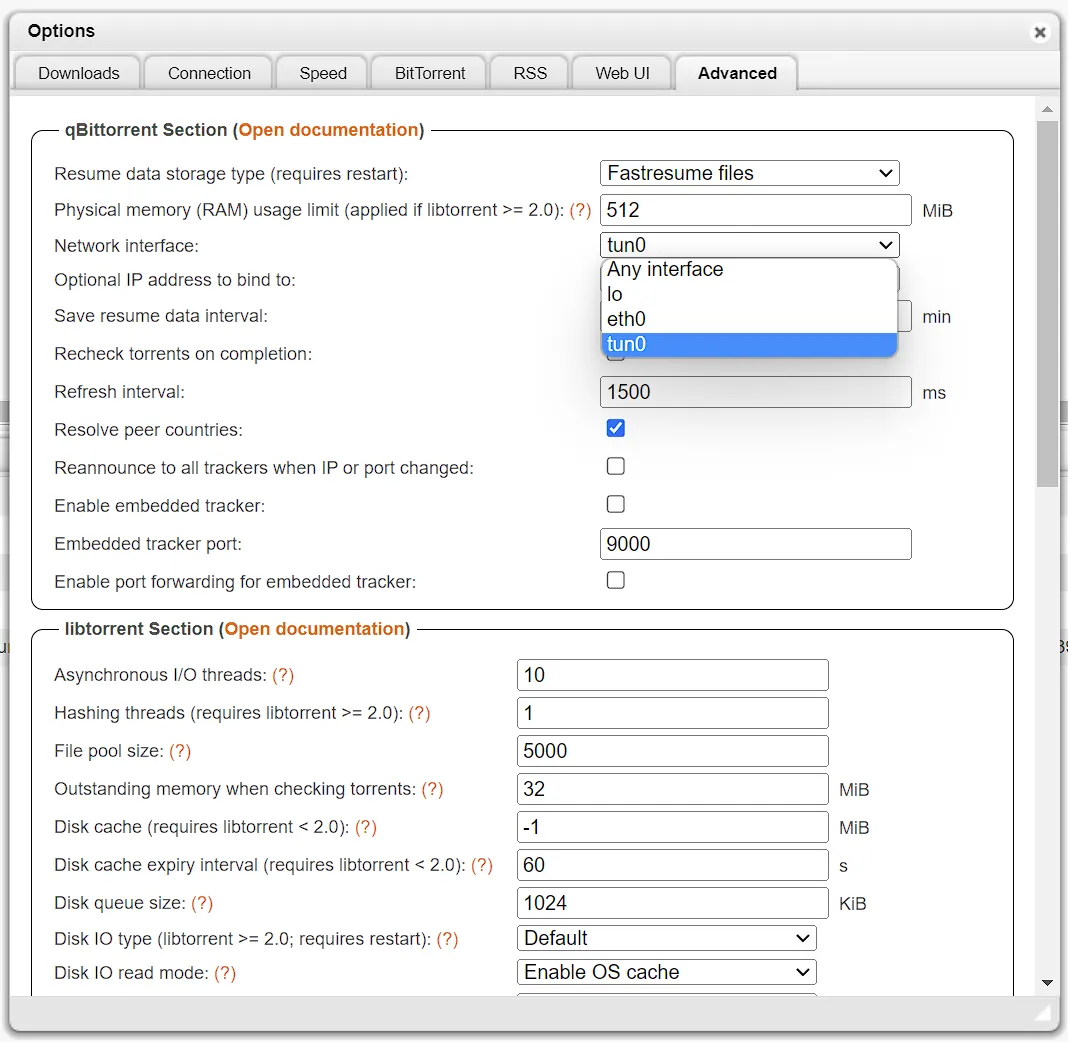
Task: Open Resume data storage type dropdown
Action: (x=749, y=173)
